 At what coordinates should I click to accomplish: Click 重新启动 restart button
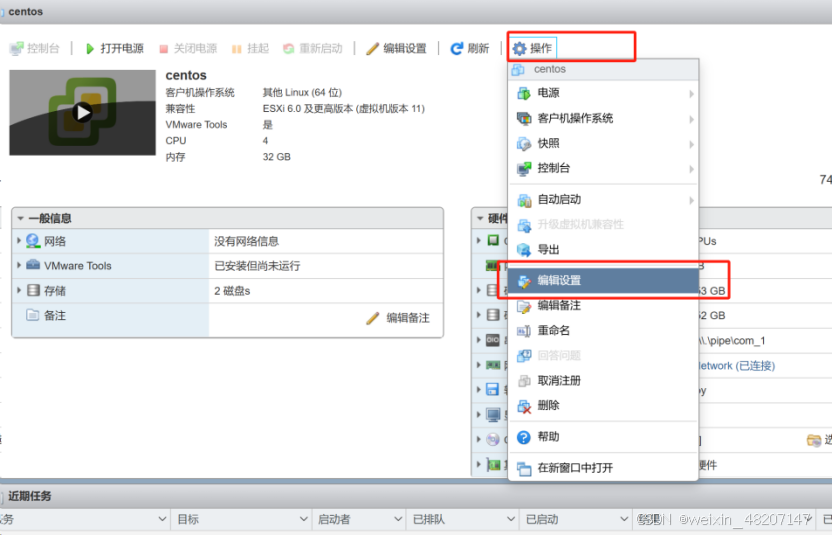(x=313, y=48)
